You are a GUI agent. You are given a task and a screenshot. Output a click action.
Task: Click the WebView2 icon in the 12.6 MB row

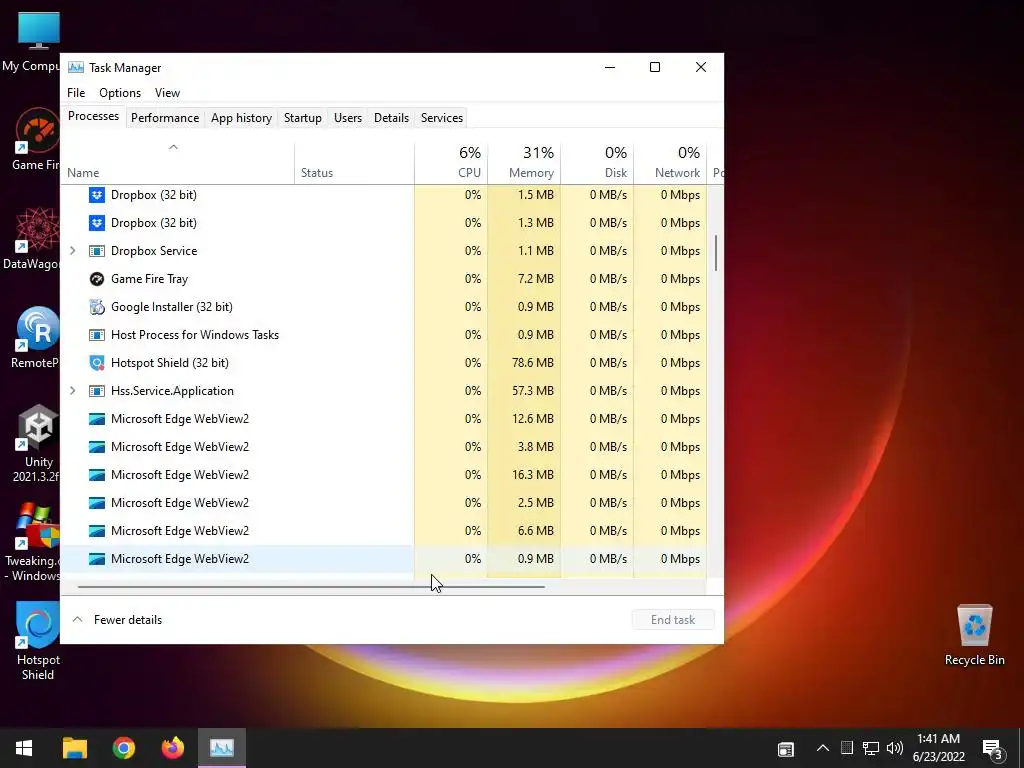(97, 419)
